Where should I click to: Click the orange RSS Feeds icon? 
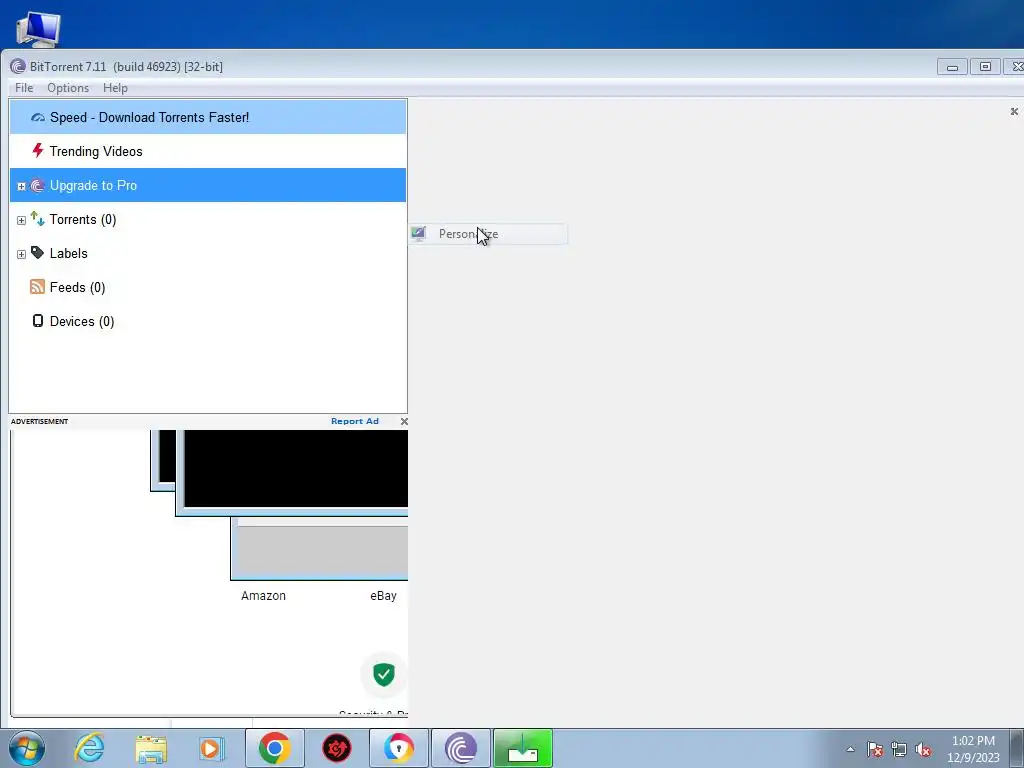point(38,287)
